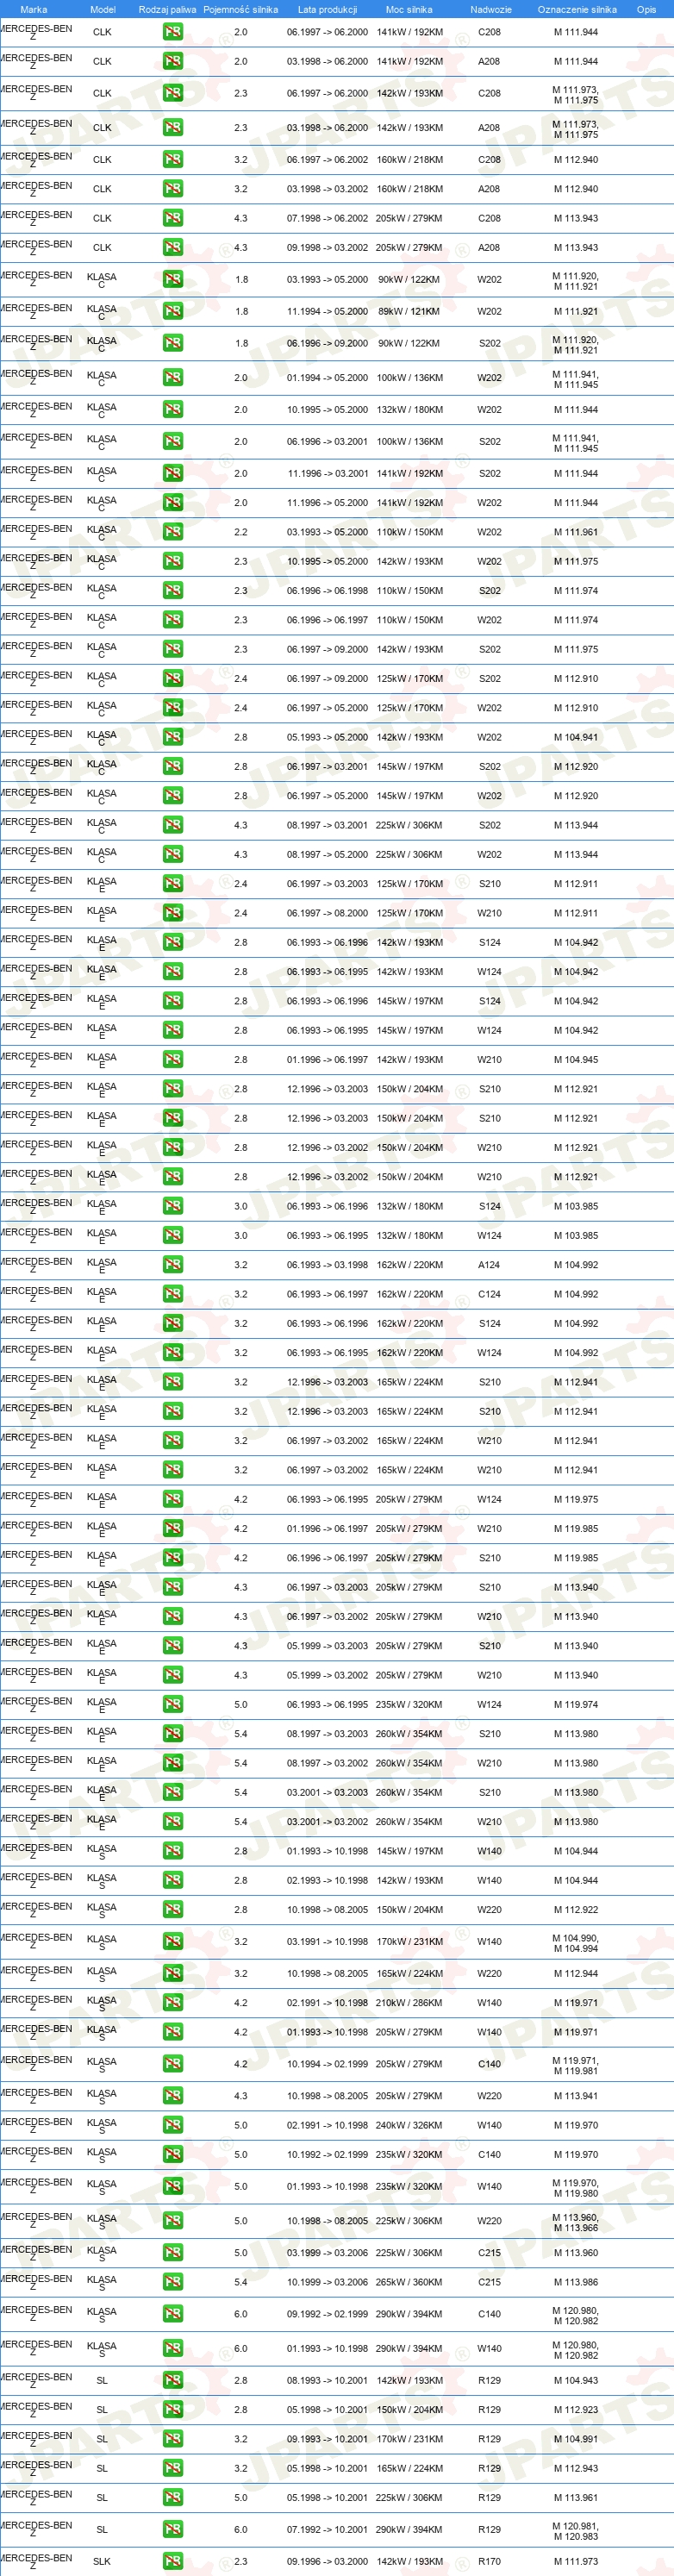Screen dimensions: 674x2576
Task: Click fuel icon in M 104.945 row
Action: pyautogui.click(x=173, y=1059)
